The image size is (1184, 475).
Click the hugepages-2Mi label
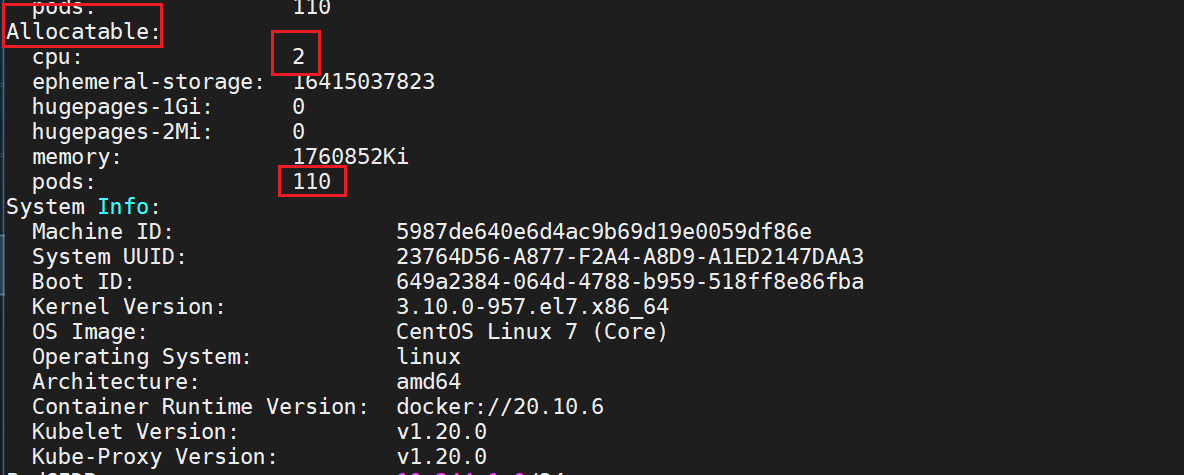point(122,132)
